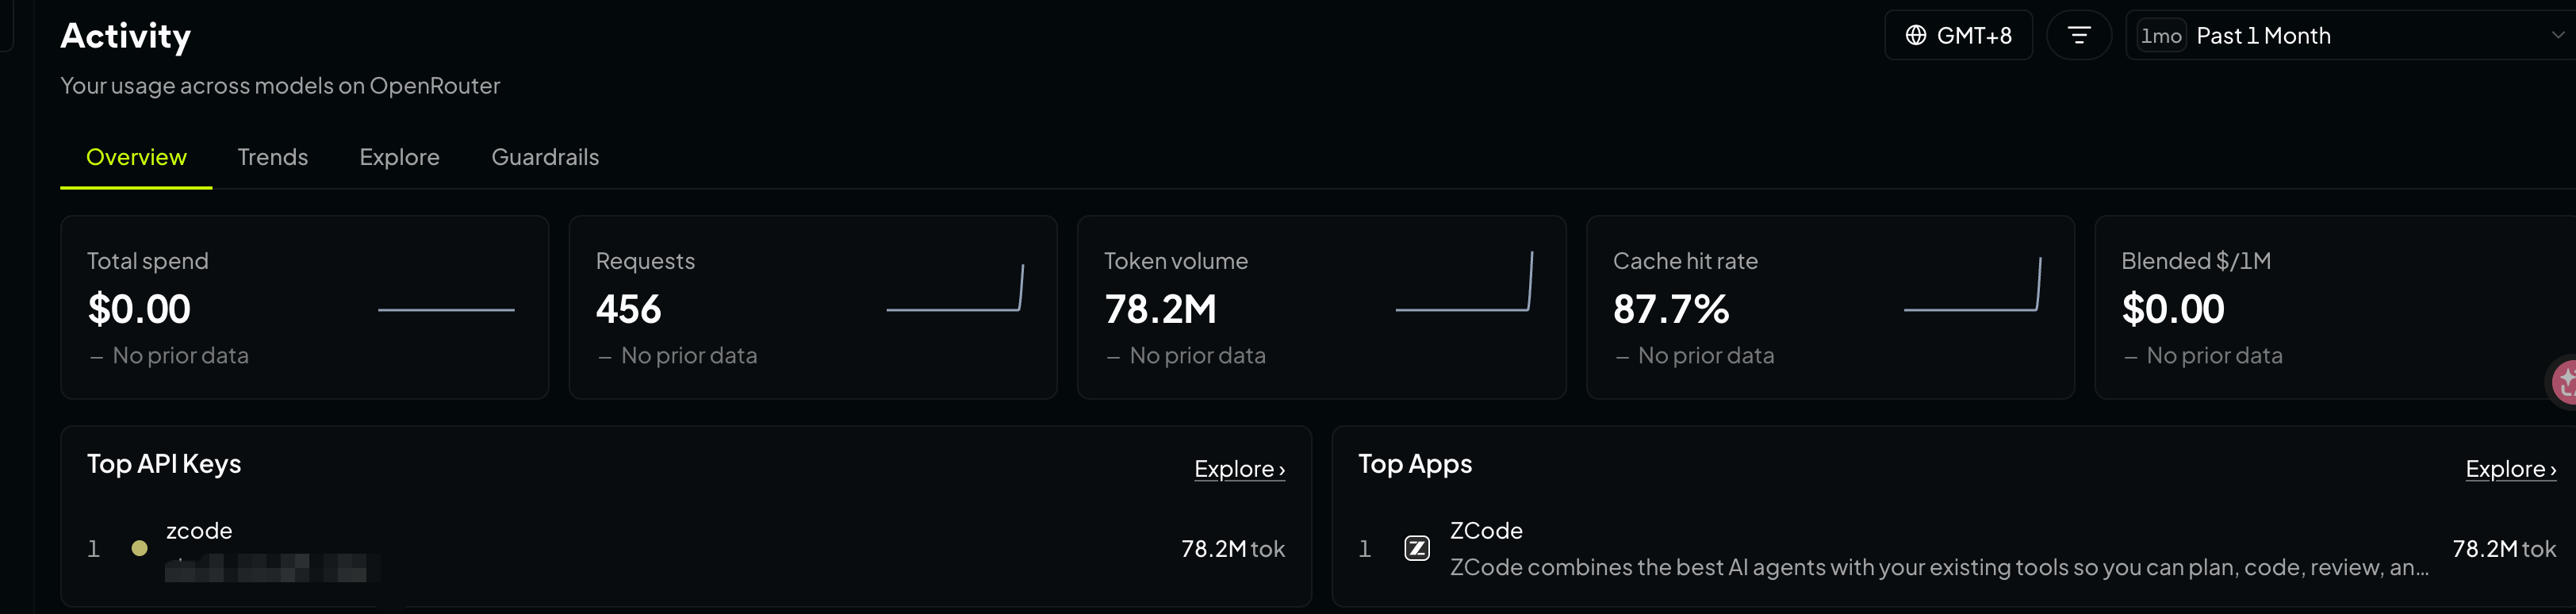Open the zcode API key row
Viewport: 2576px width, 614px height.
[x=686, y=548]
